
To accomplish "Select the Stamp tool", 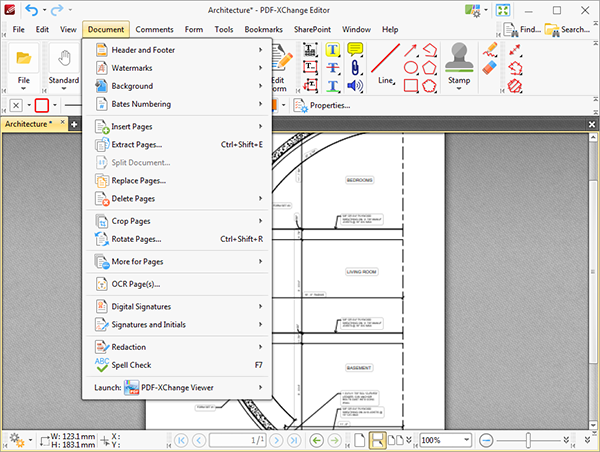I will point(459,59).
